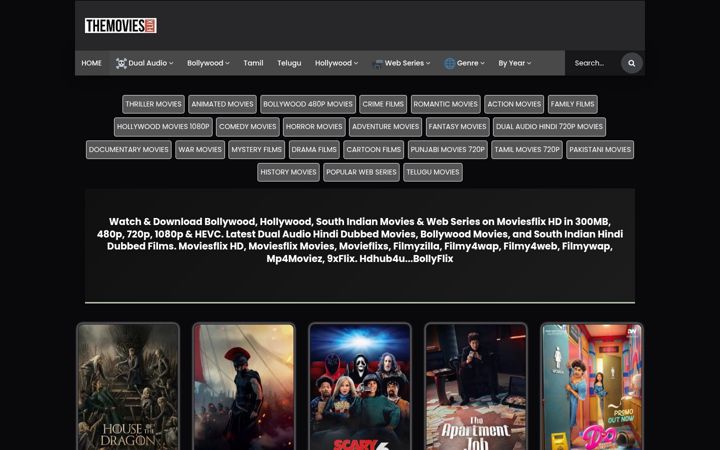The height and width of the screenshot is (450, 720).
Task: Open the Hollywood Movies 1080p category
Action: (x=163, y=127)
